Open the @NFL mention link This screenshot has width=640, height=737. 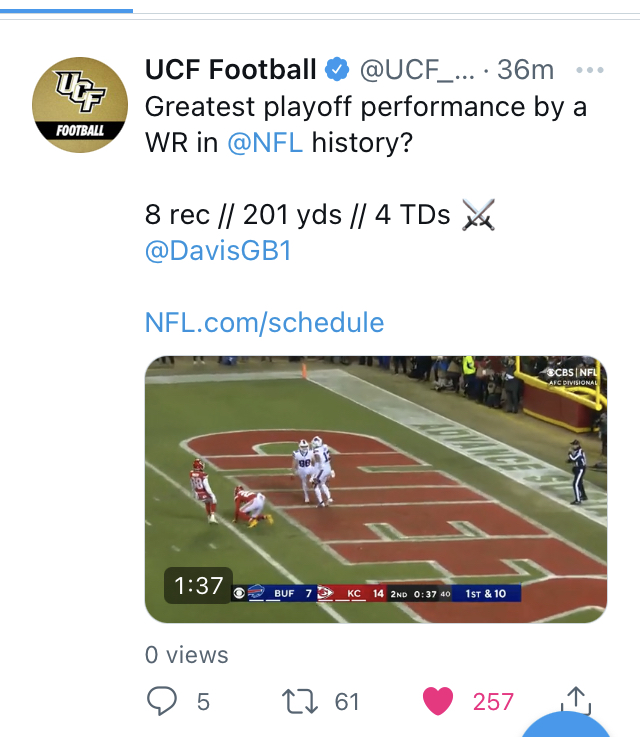[x=265, y=142]
